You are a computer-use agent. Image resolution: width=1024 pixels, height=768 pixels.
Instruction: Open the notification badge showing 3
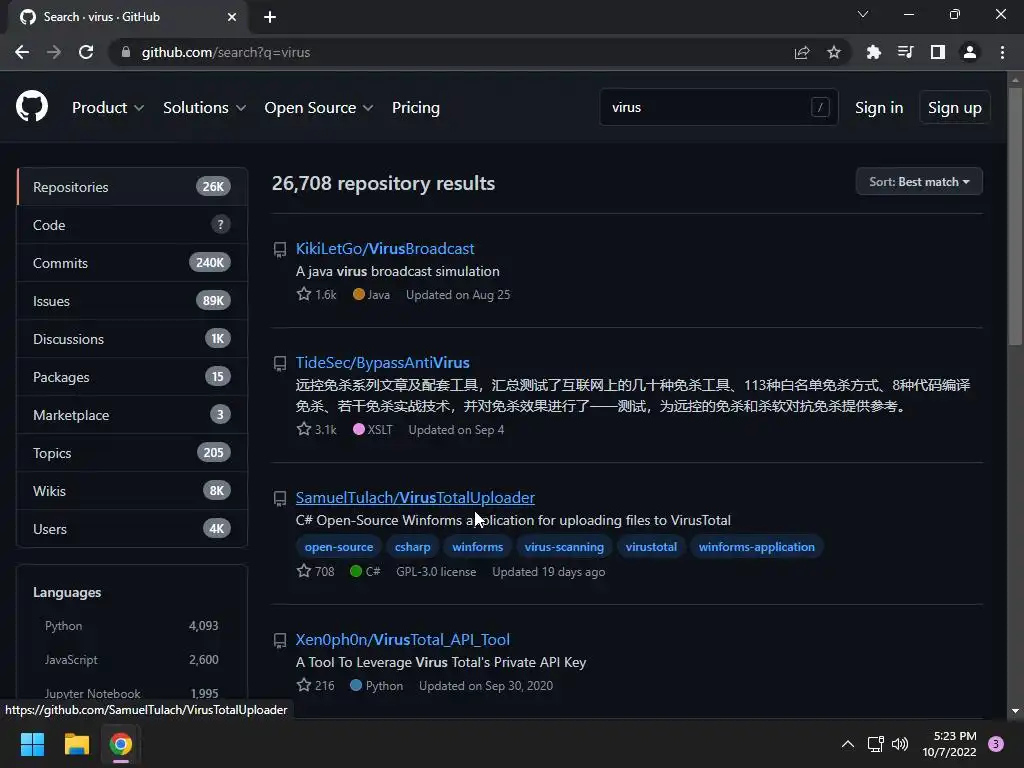point(996,744)
